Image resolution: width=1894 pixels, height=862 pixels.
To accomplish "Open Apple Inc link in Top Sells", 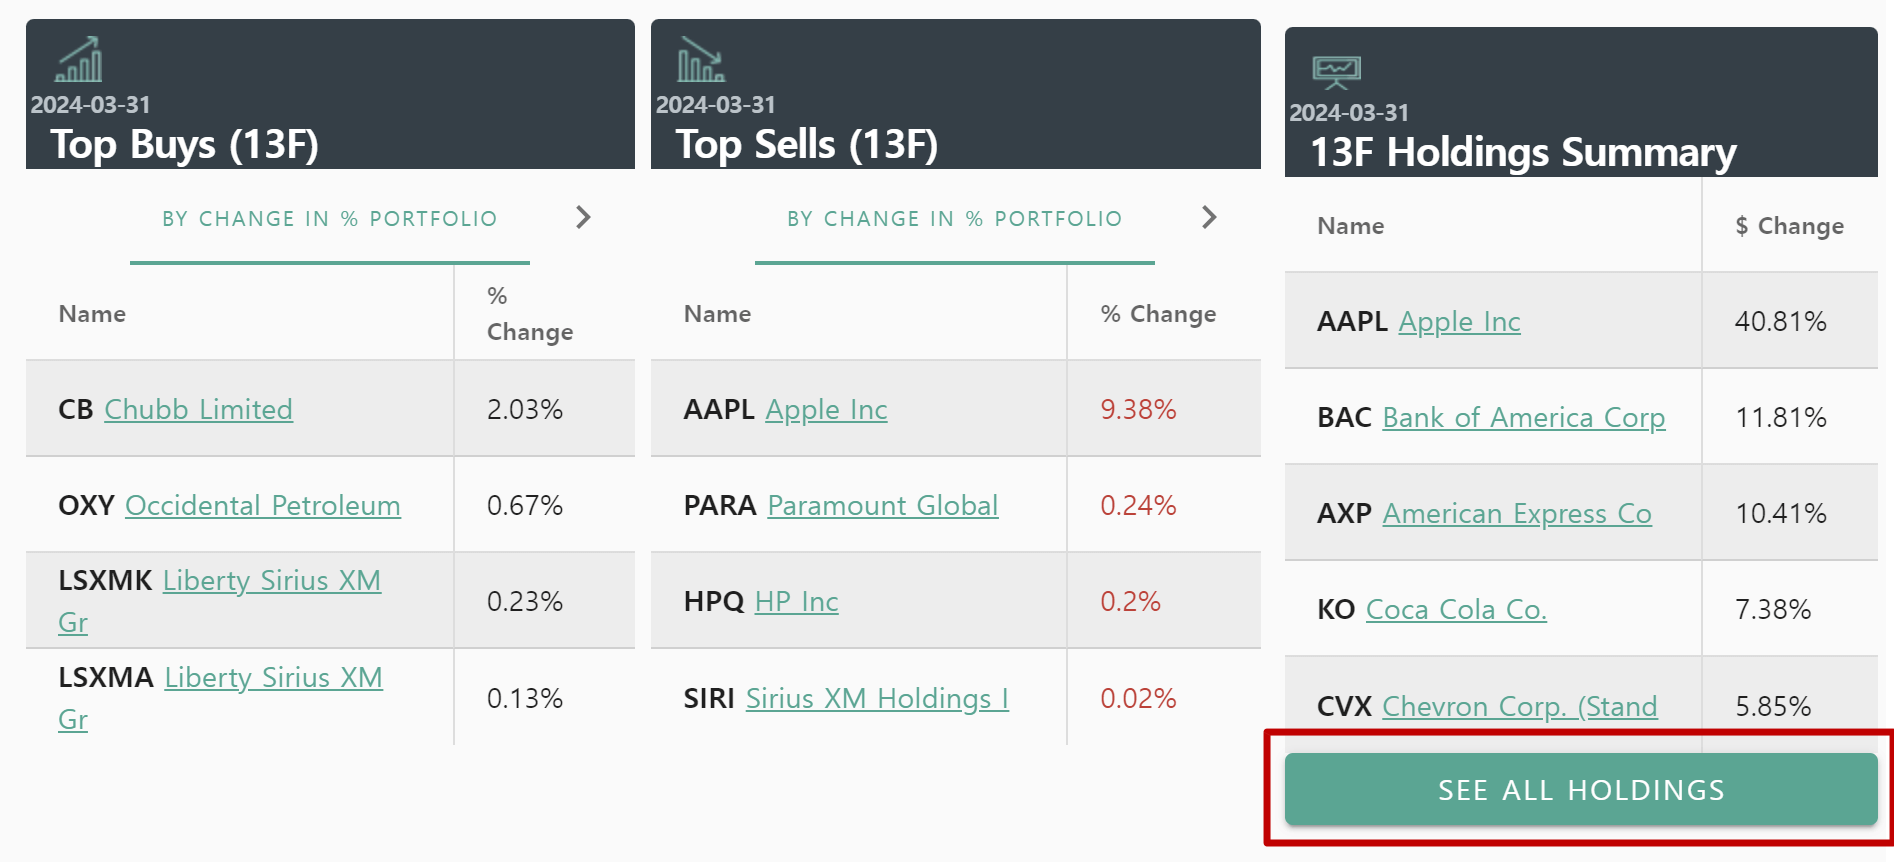I will [x=826, y=410].
